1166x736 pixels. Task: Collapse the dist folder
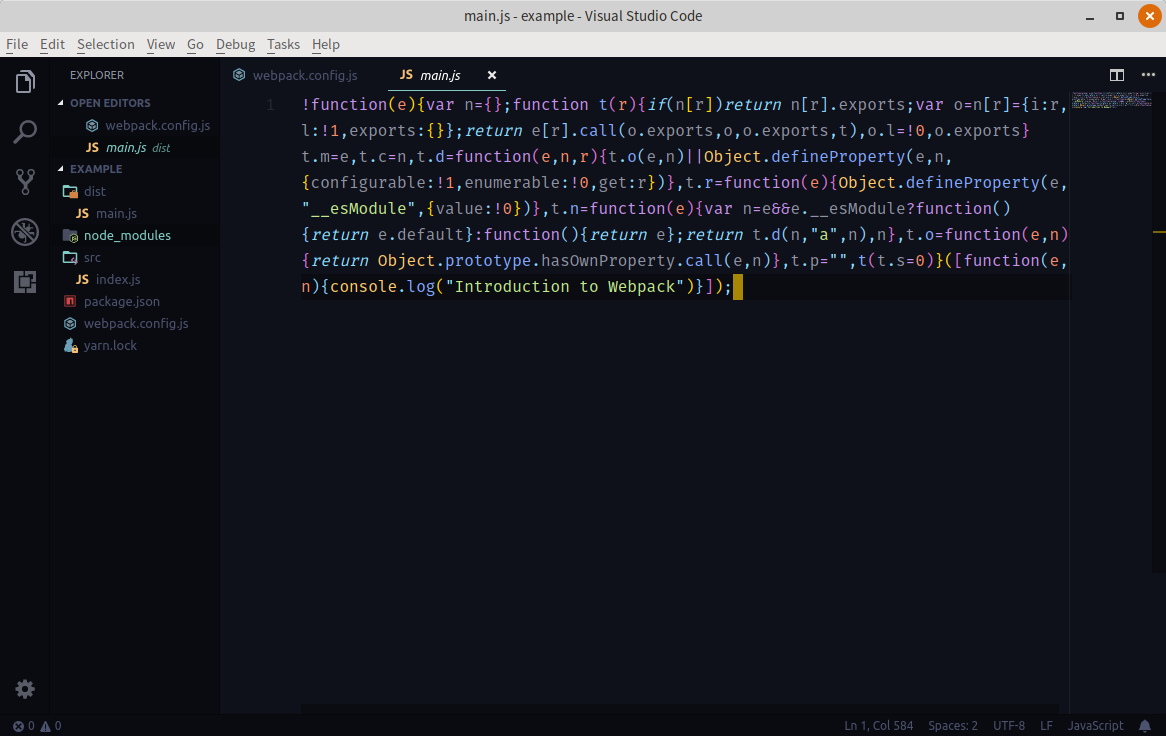pyautogui.click(x=94, y=191)
